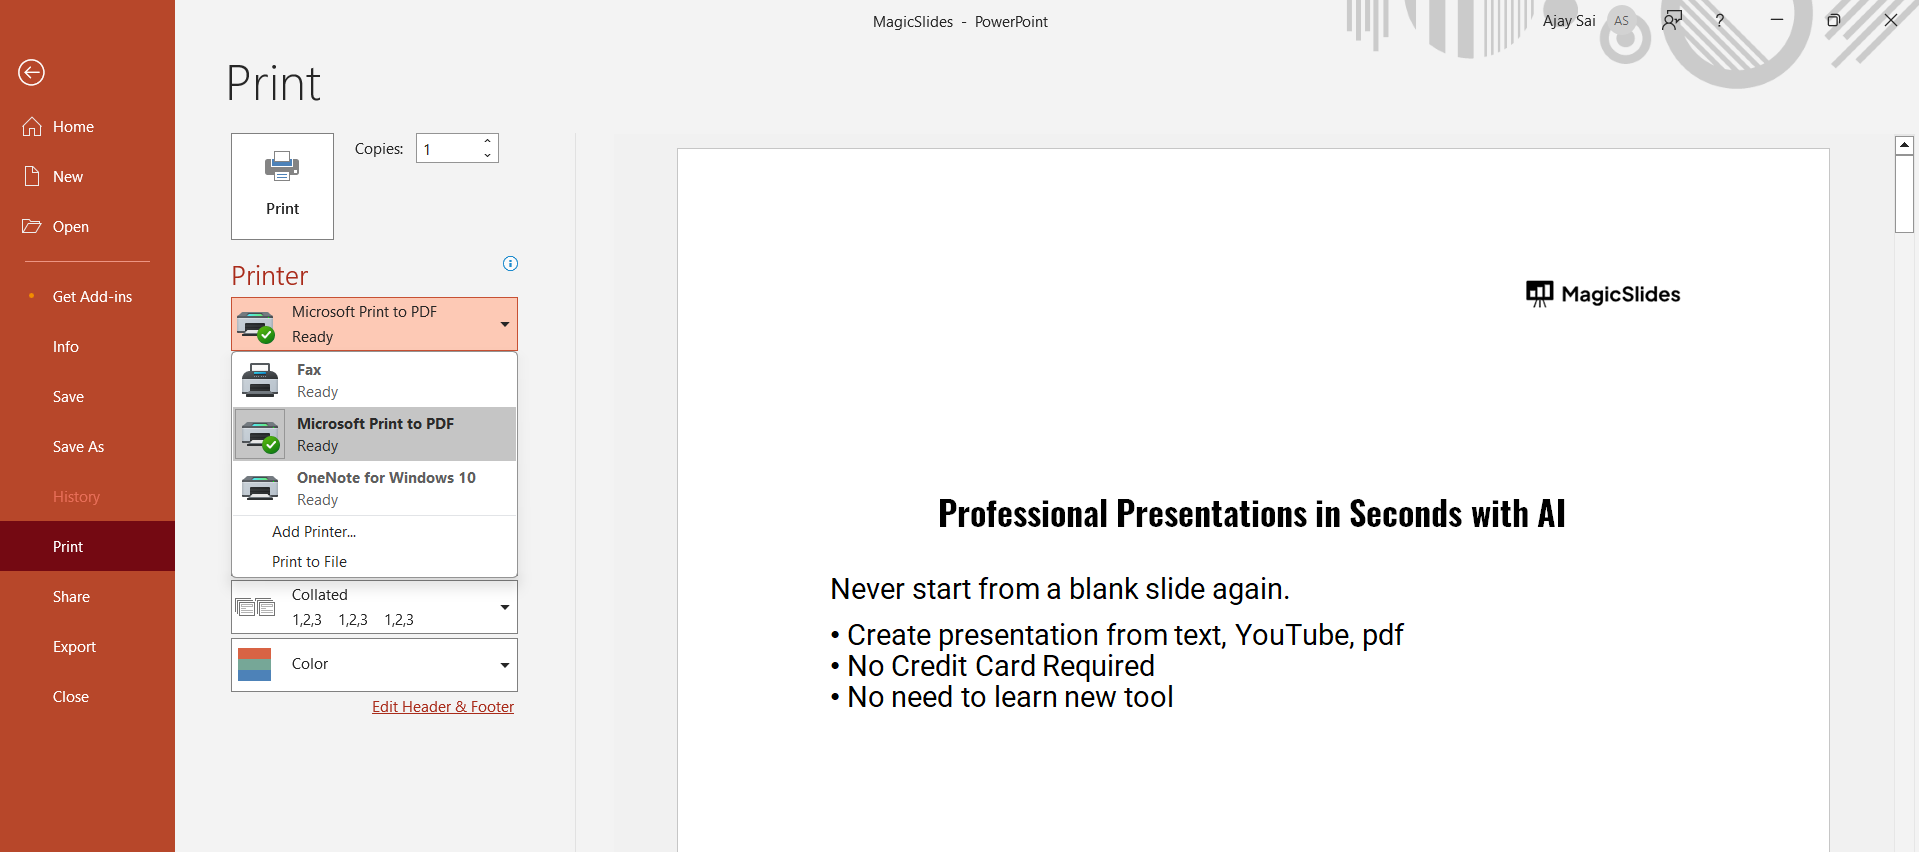Image resolution: width=1919 pixels, height=852 pixels.
Task: Click the printer icon on Print button
Action: (x=282, y=166)
